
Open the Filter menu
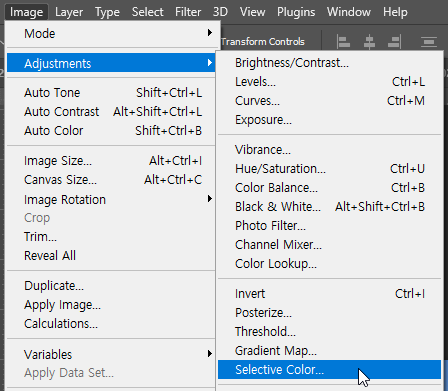(188, 12)
